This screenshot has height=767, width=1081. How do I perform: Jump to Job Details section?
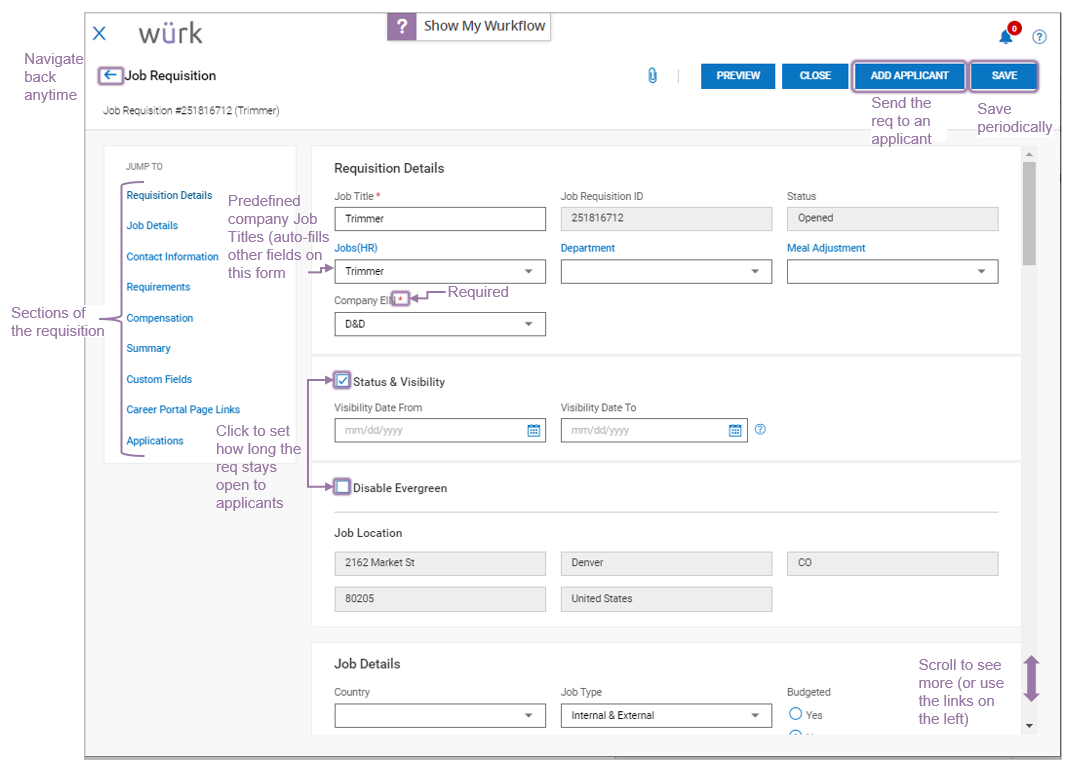pos(152,225)
